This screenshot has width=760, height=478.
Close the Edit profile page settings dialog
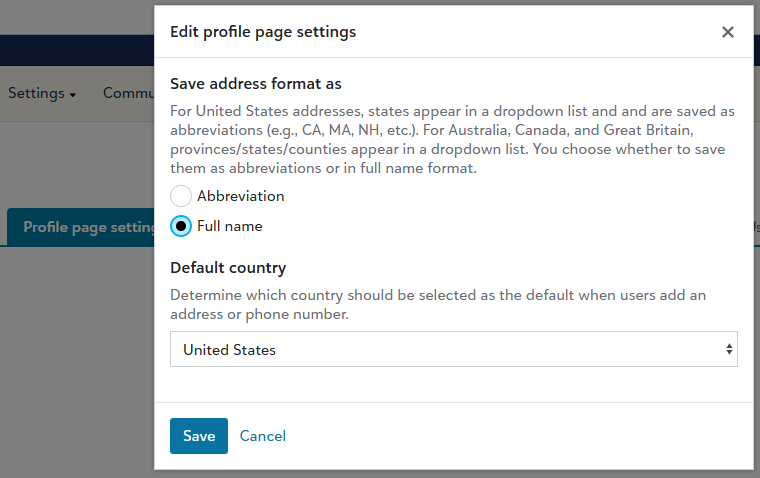728,32
